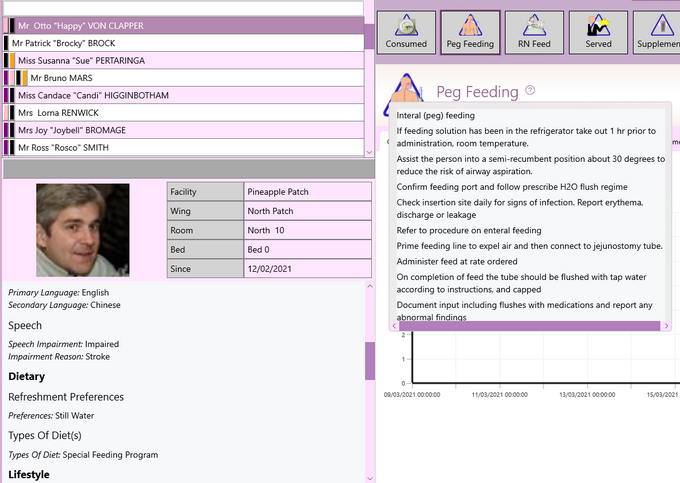Click the Speech section heading
The width and height of the screenshot is (680, 483).
coord(25,326)
